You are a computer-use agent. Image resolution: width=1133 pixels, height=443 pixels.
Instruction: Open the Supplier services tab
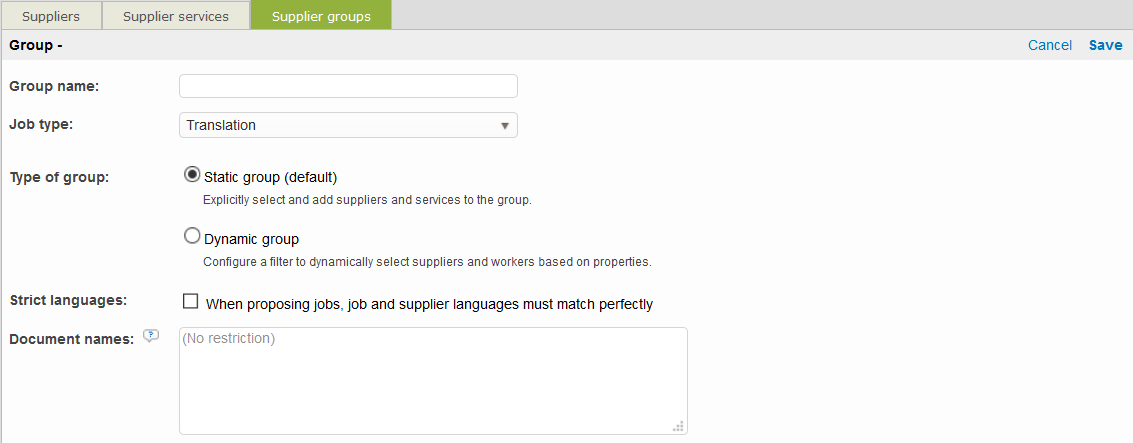[x=175, y=16]
